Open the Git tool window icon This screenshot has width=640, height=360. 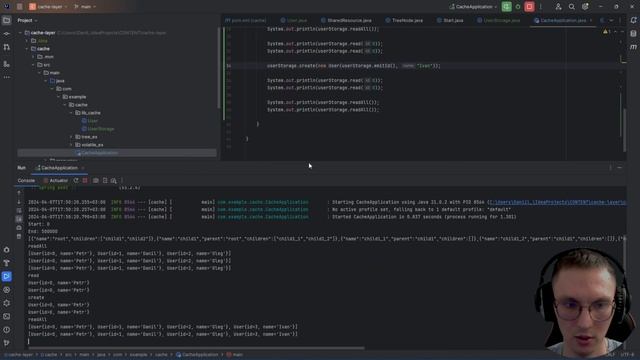pyautogui.click(x=7, y=343)
